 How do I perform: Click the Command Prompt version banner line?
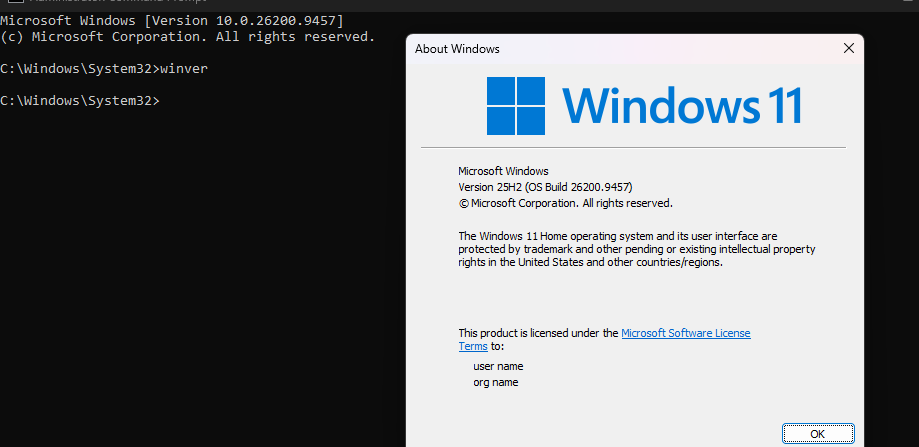click(x=172, y=21)
